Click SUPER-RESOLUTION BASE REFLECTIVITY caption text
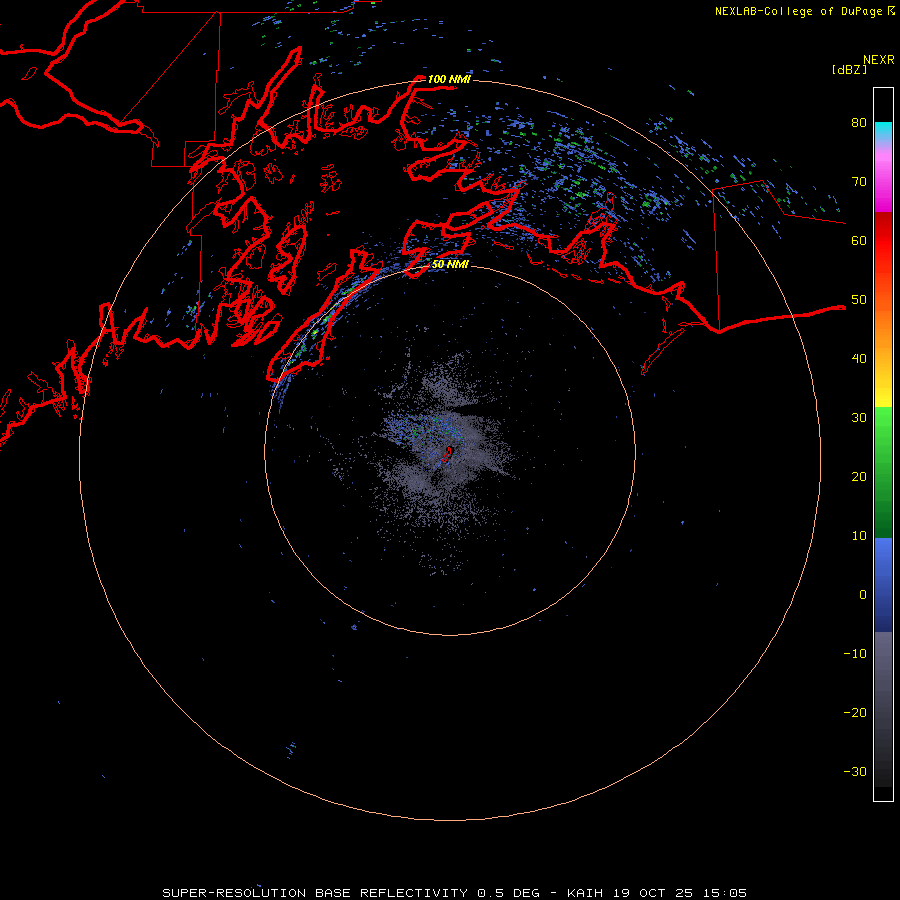 315,893
